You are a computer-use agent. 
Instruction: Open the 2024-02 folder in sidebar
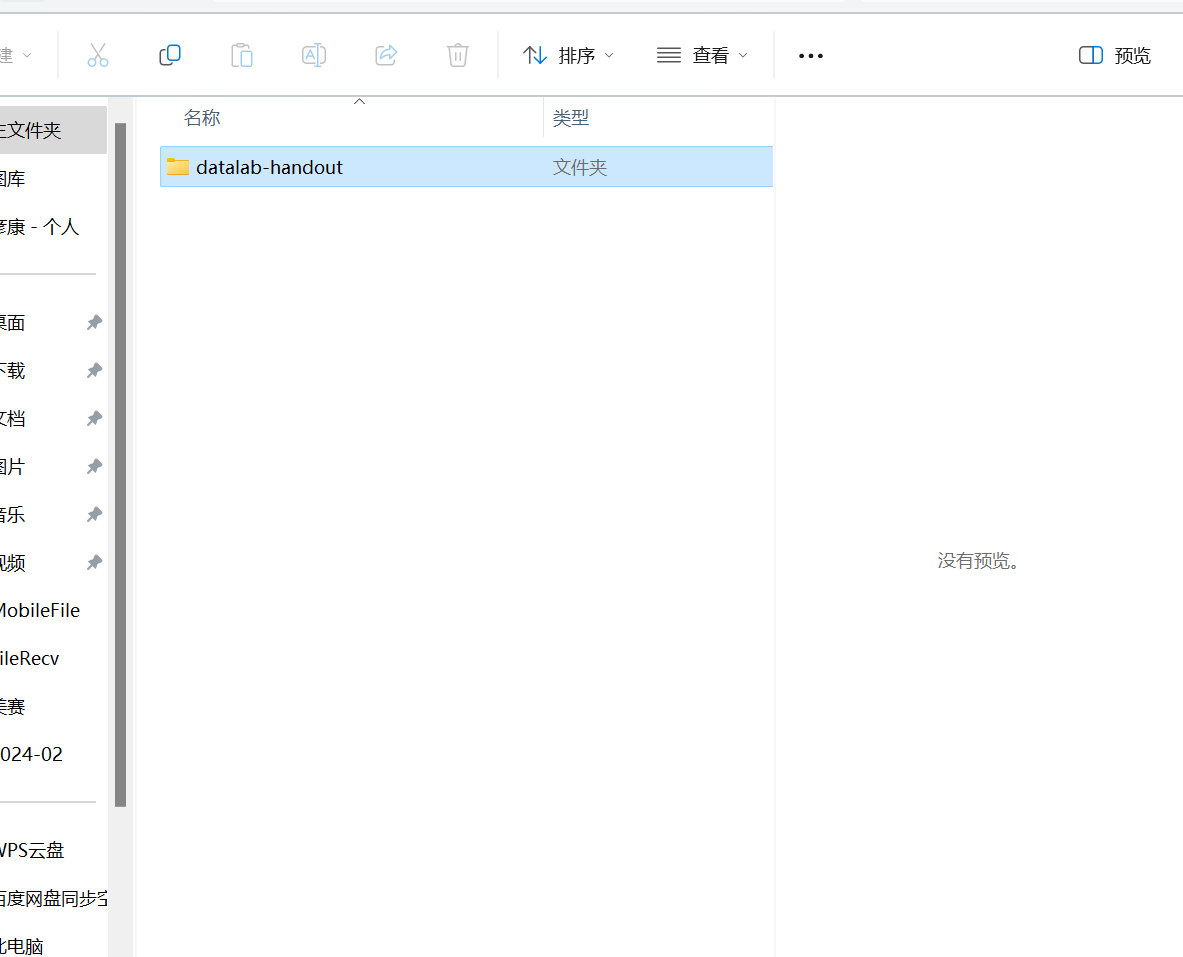31,755
